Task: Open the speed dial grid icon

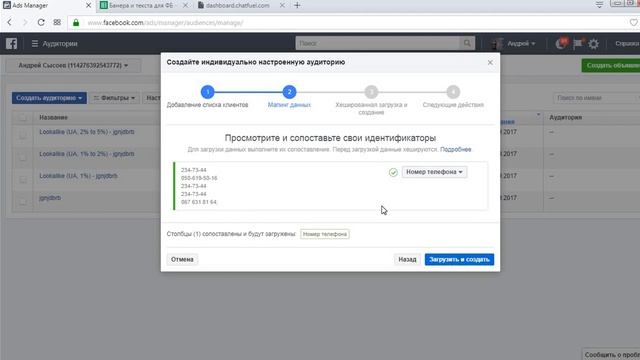Action: click(57, 22)
